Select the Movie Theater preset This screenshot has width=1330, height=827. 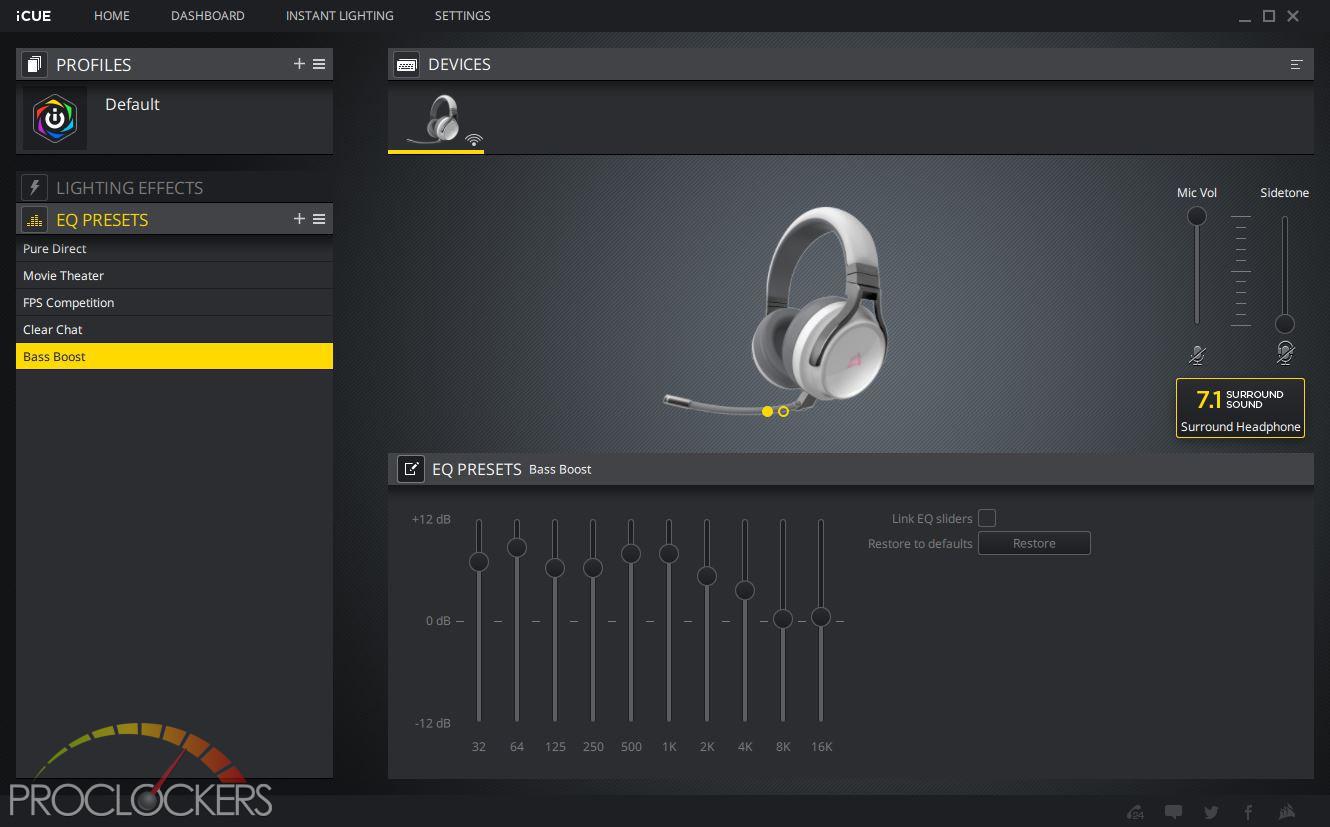pyautogui.click(x=174, y=276)
